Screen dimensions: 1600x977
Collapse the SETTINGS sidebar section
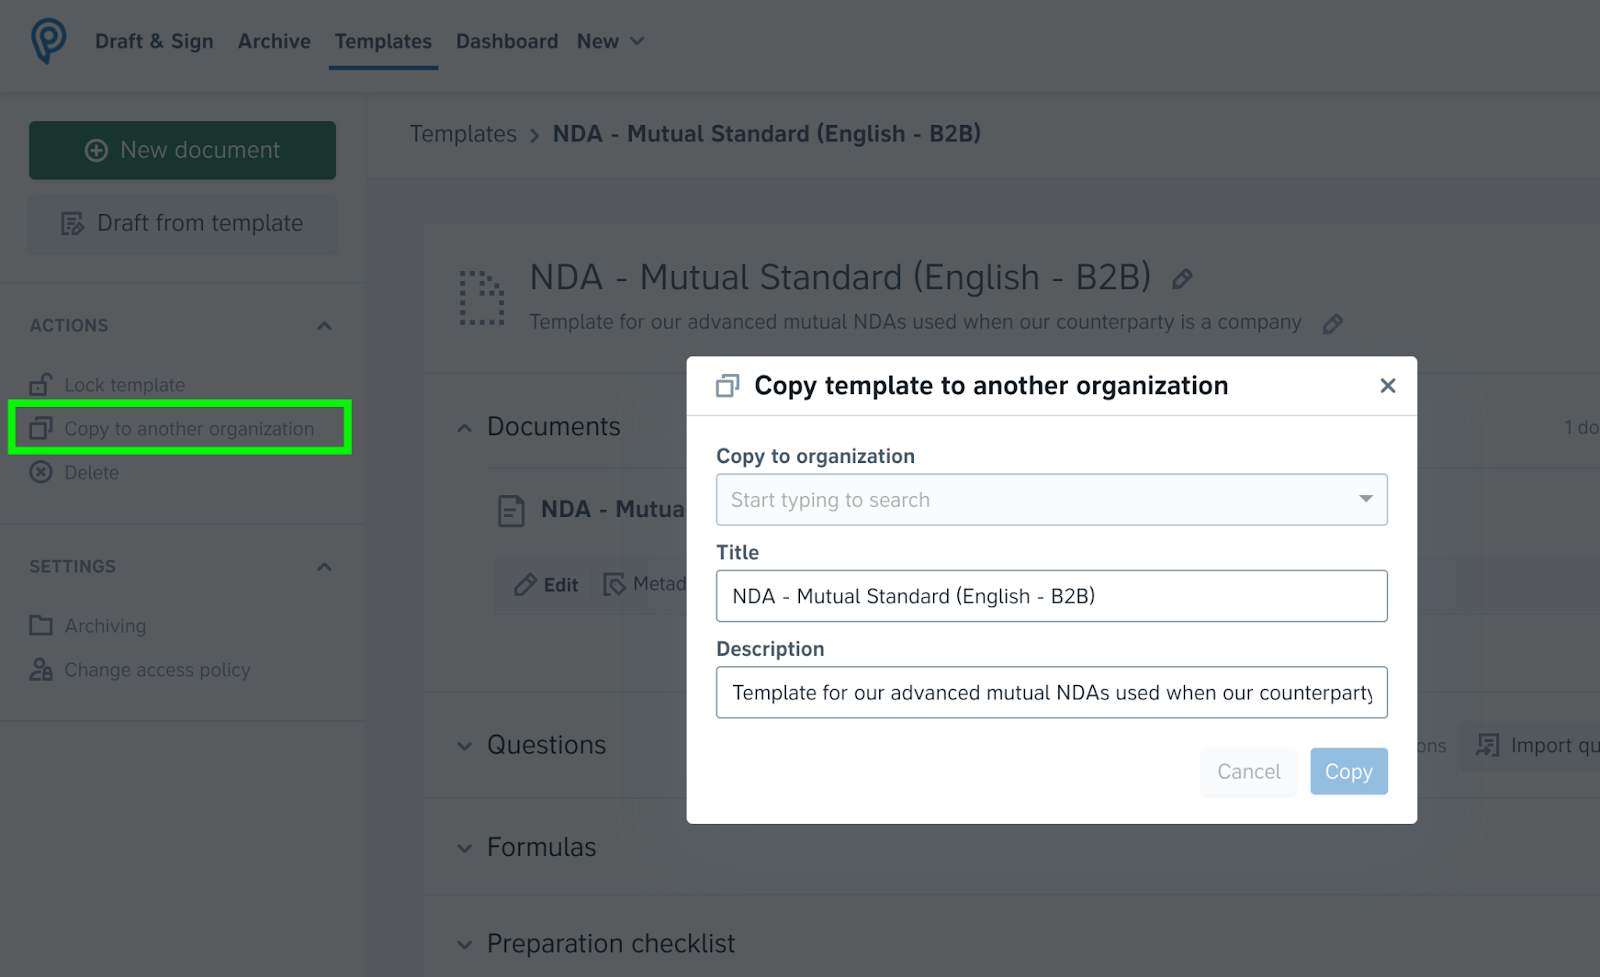324,567
